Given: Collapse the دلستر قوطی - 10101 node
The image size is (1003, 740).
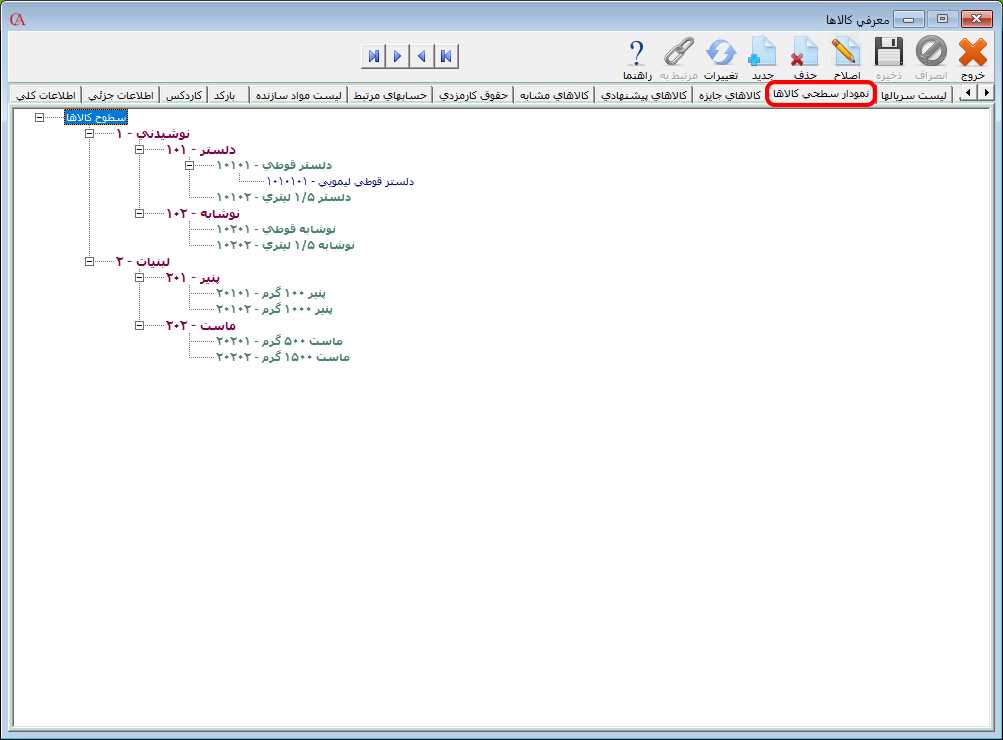Looking at the screenshot, I should tap(189, 165).
